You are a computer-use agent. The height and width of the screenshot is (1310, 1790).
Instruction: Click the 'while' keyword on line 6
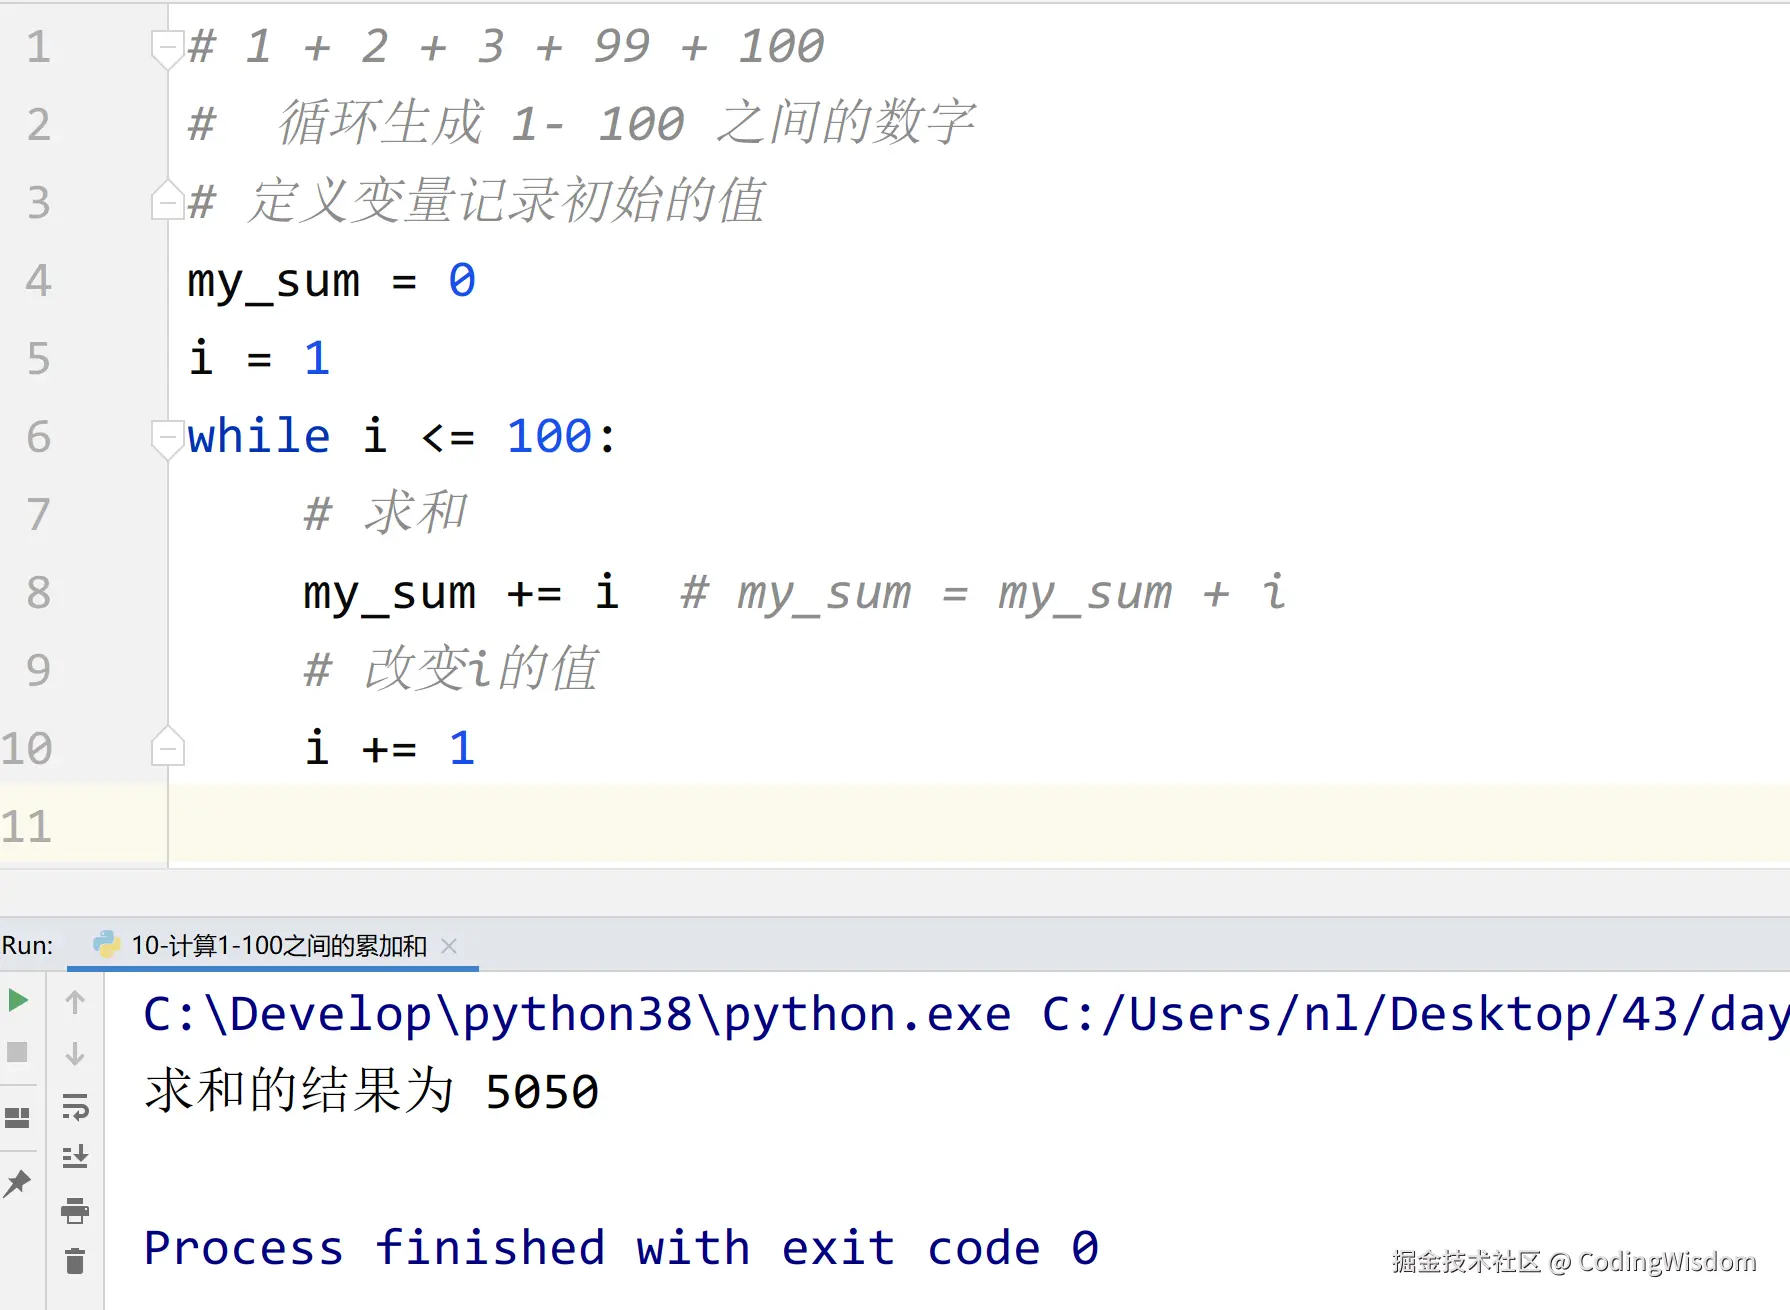[259, 436]
